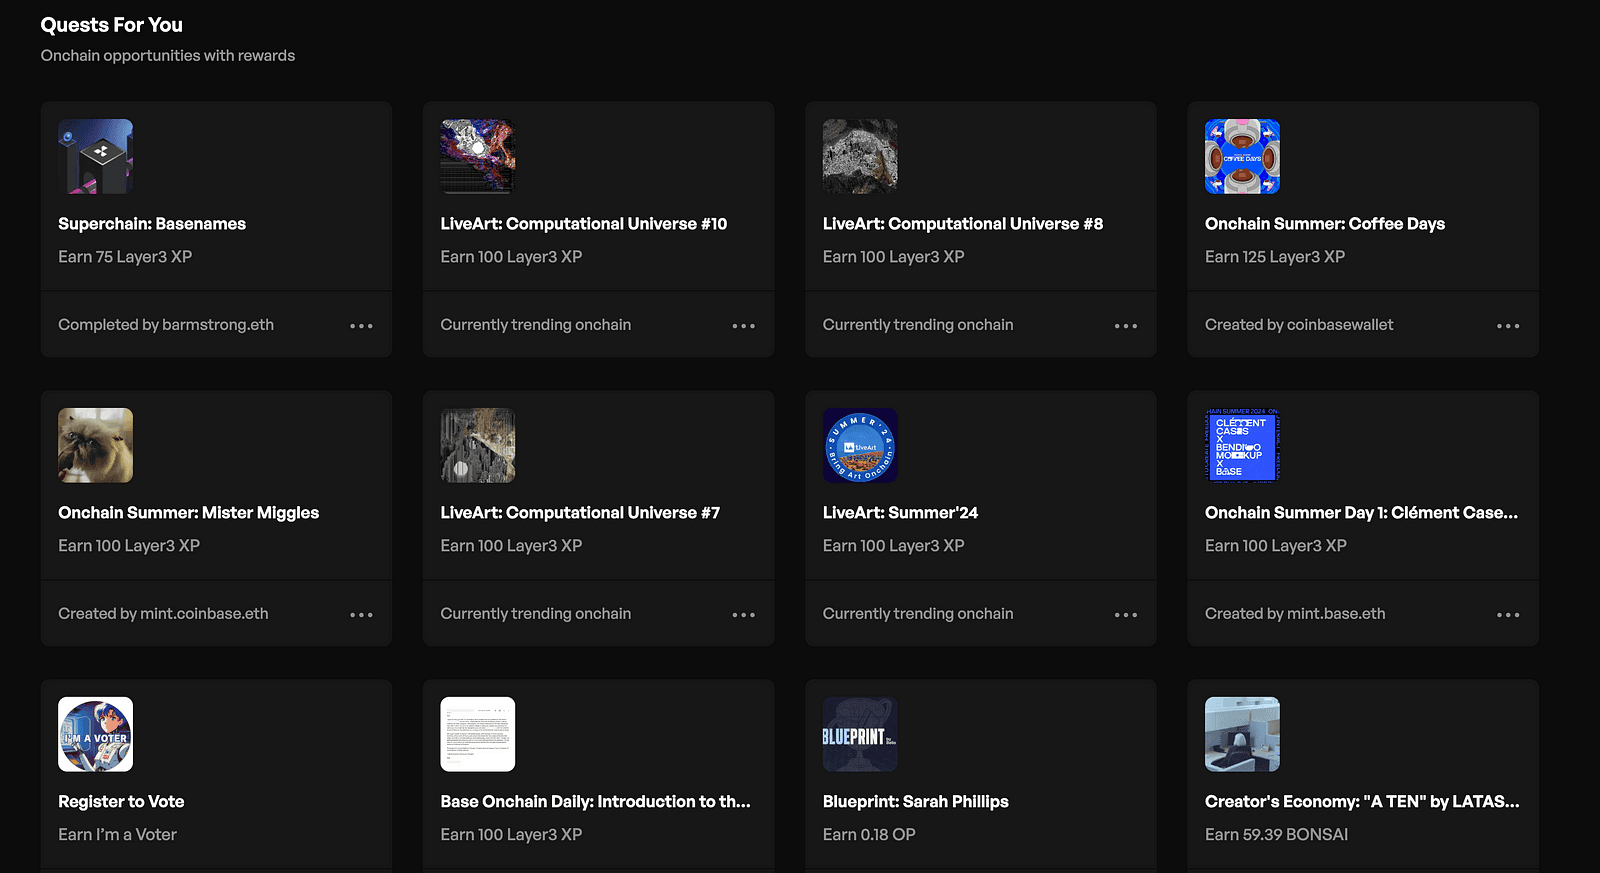Open the Mister Miggles cat thumbnail
The image size is (1600, 873).
click(95, 445)
